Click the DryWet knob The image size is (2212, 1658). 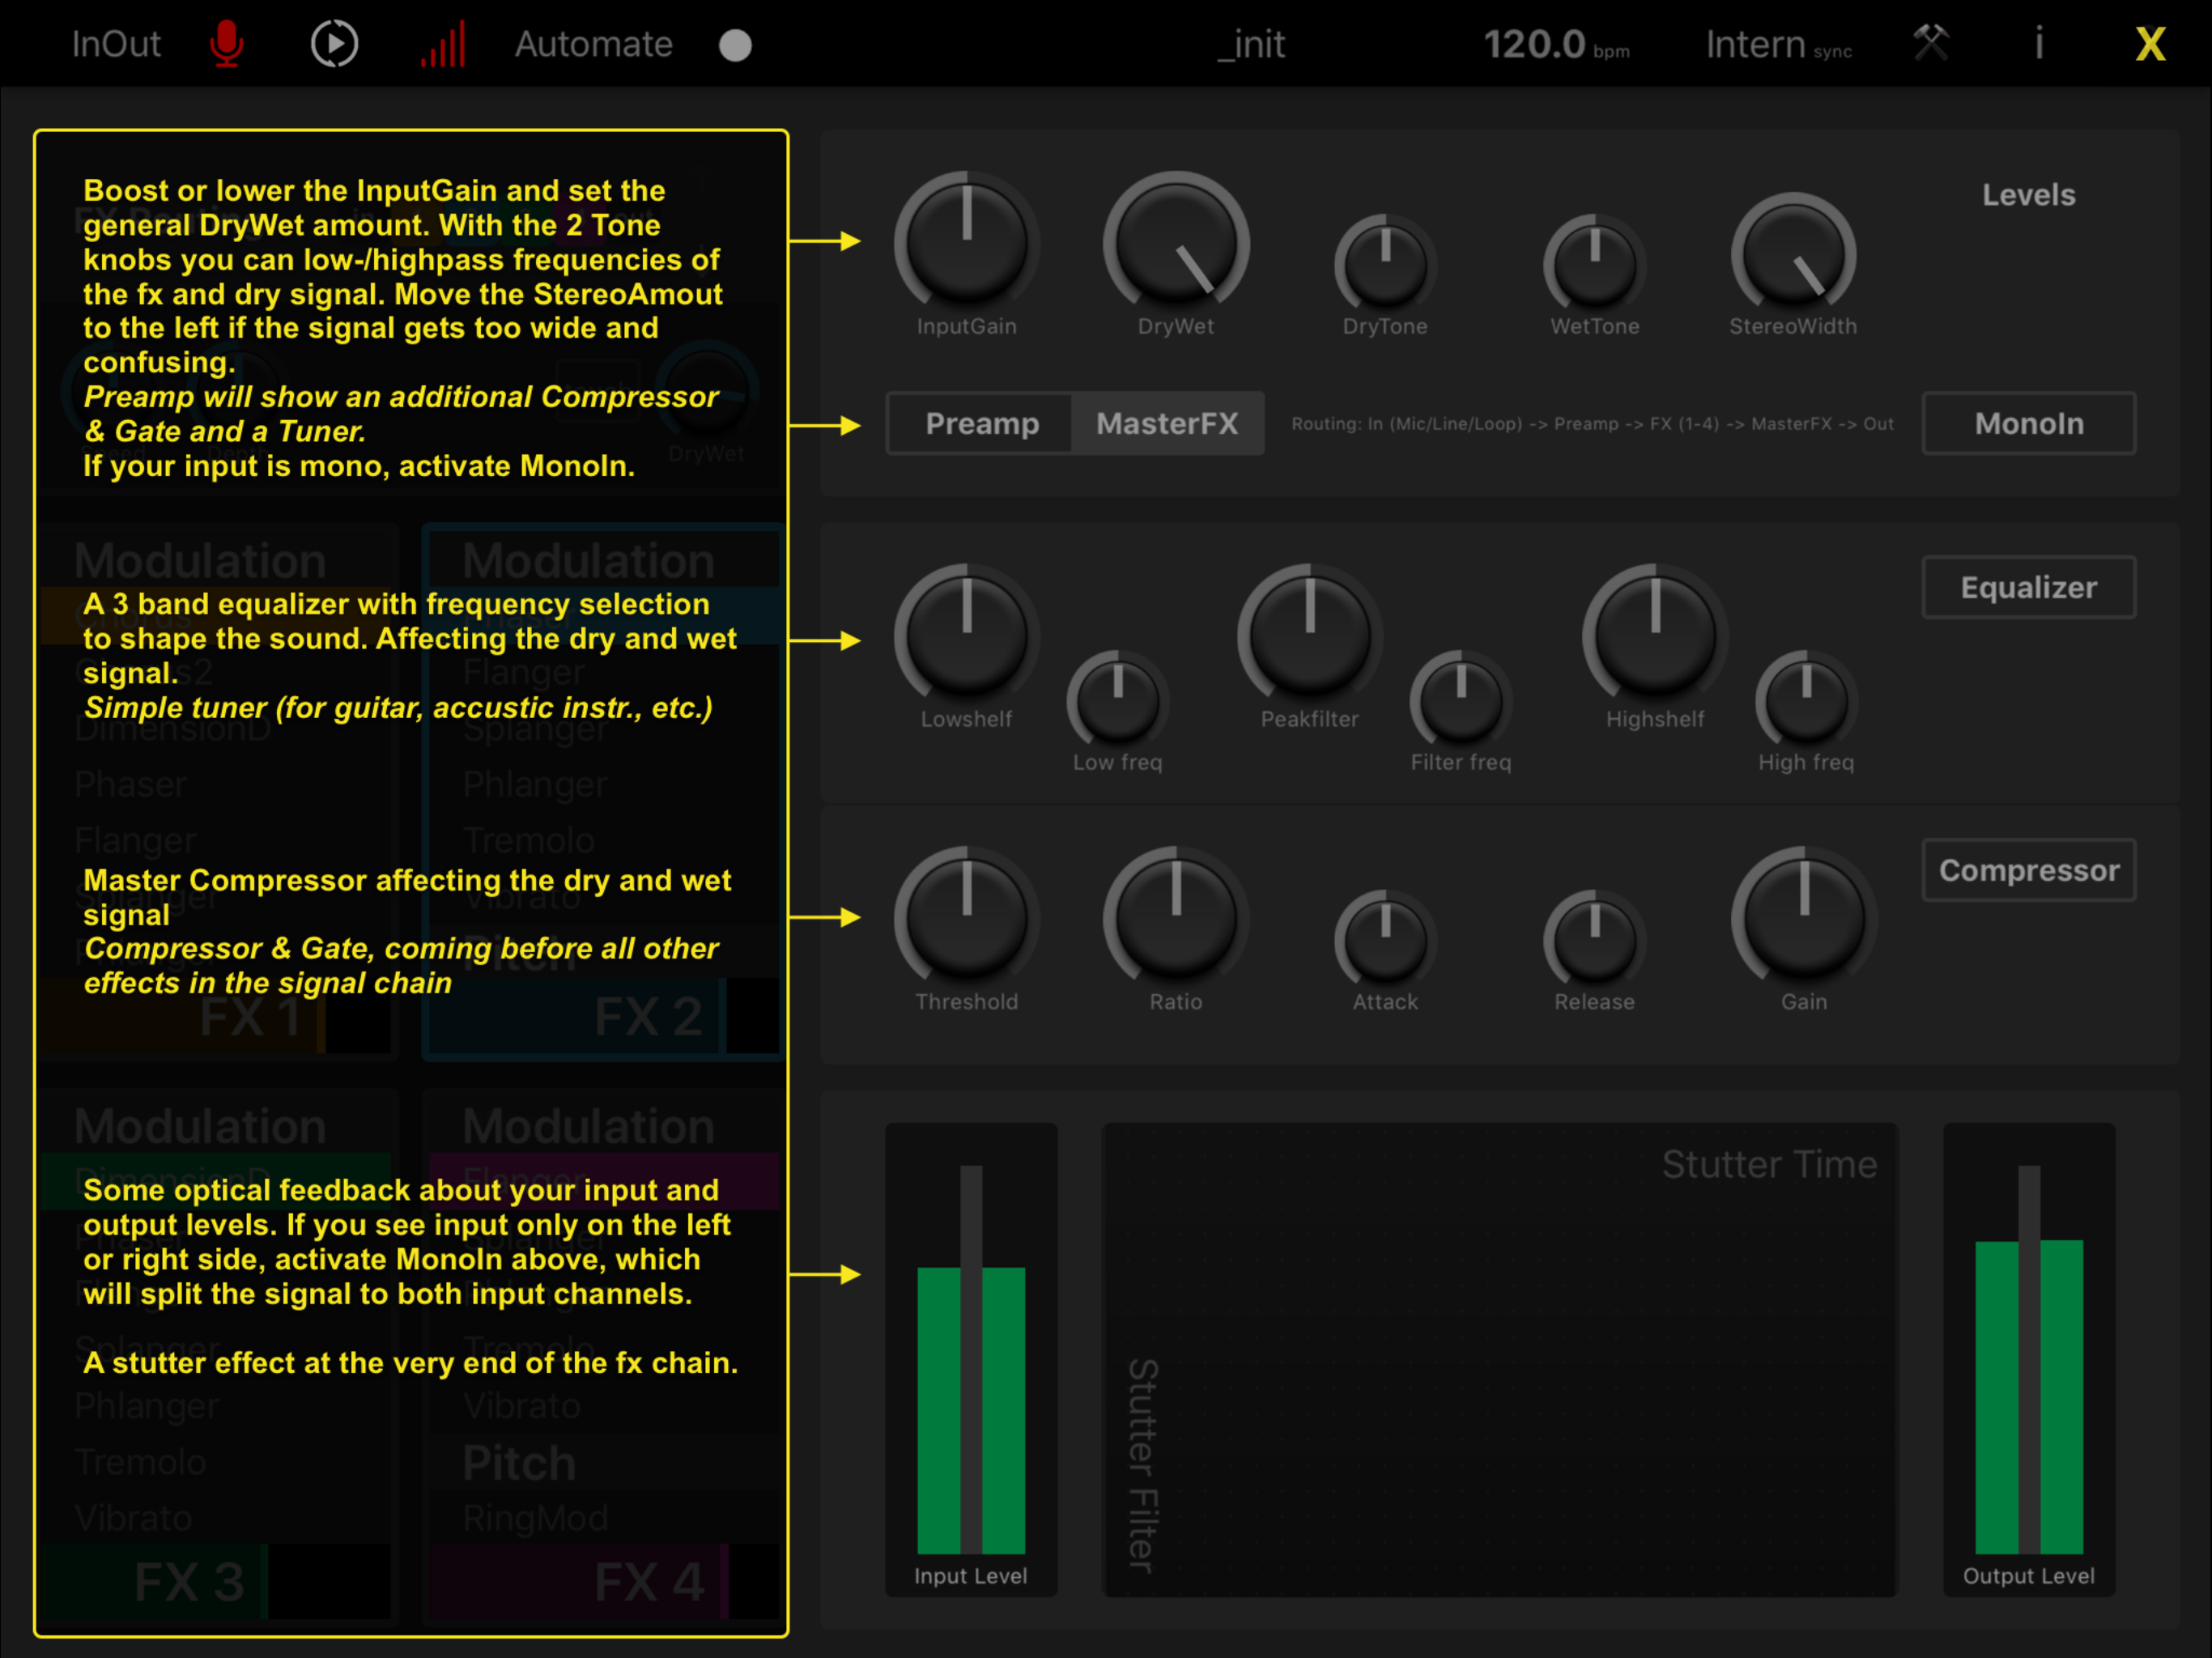(1176, 243)
